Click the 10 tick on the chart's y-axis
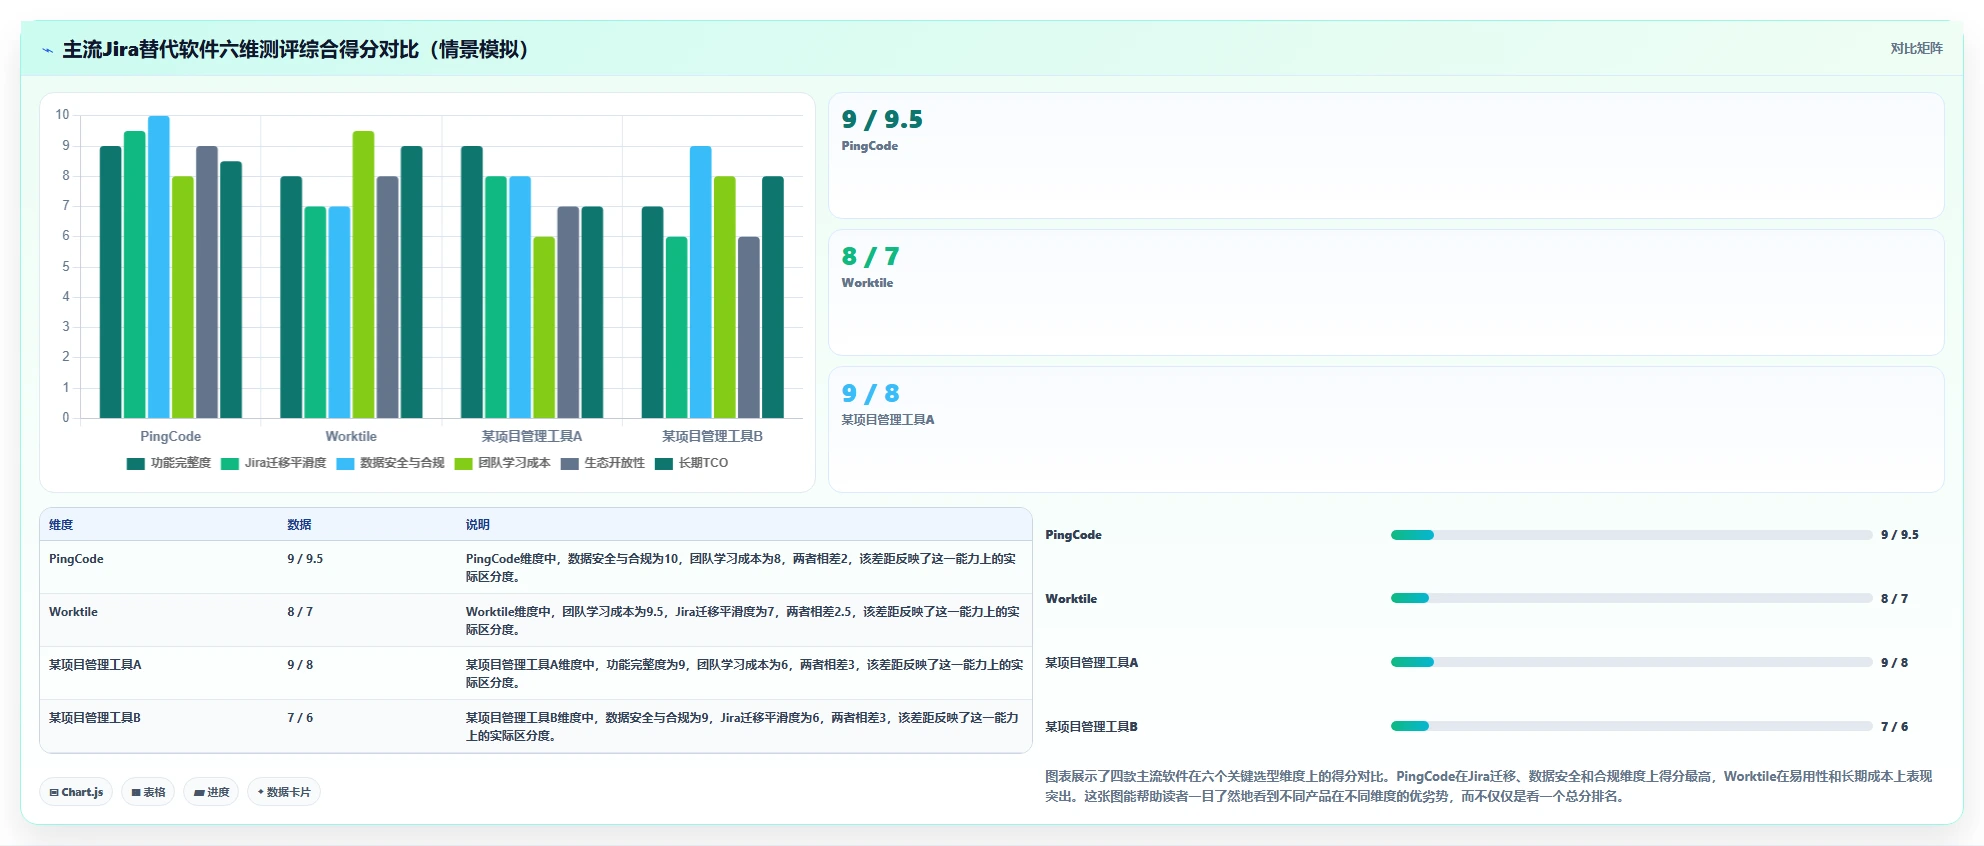The width and height of the screenshot is (1984, 846). [62, 115]
